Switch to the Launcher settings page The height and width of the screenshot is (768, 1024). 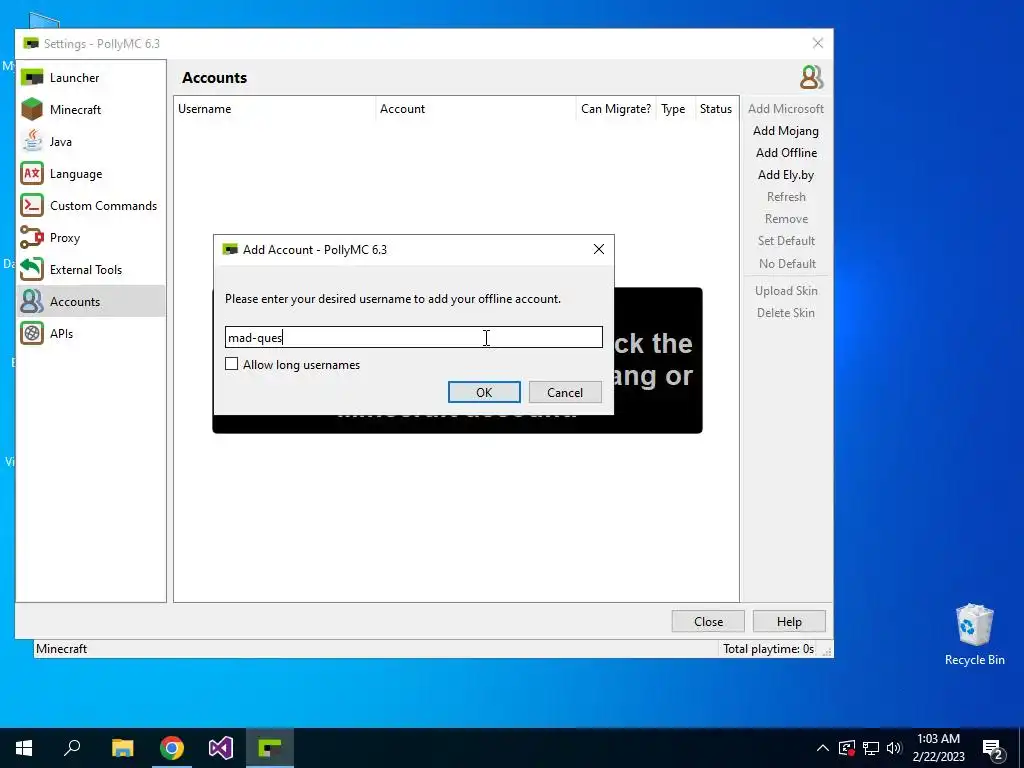tap(91, 78)
